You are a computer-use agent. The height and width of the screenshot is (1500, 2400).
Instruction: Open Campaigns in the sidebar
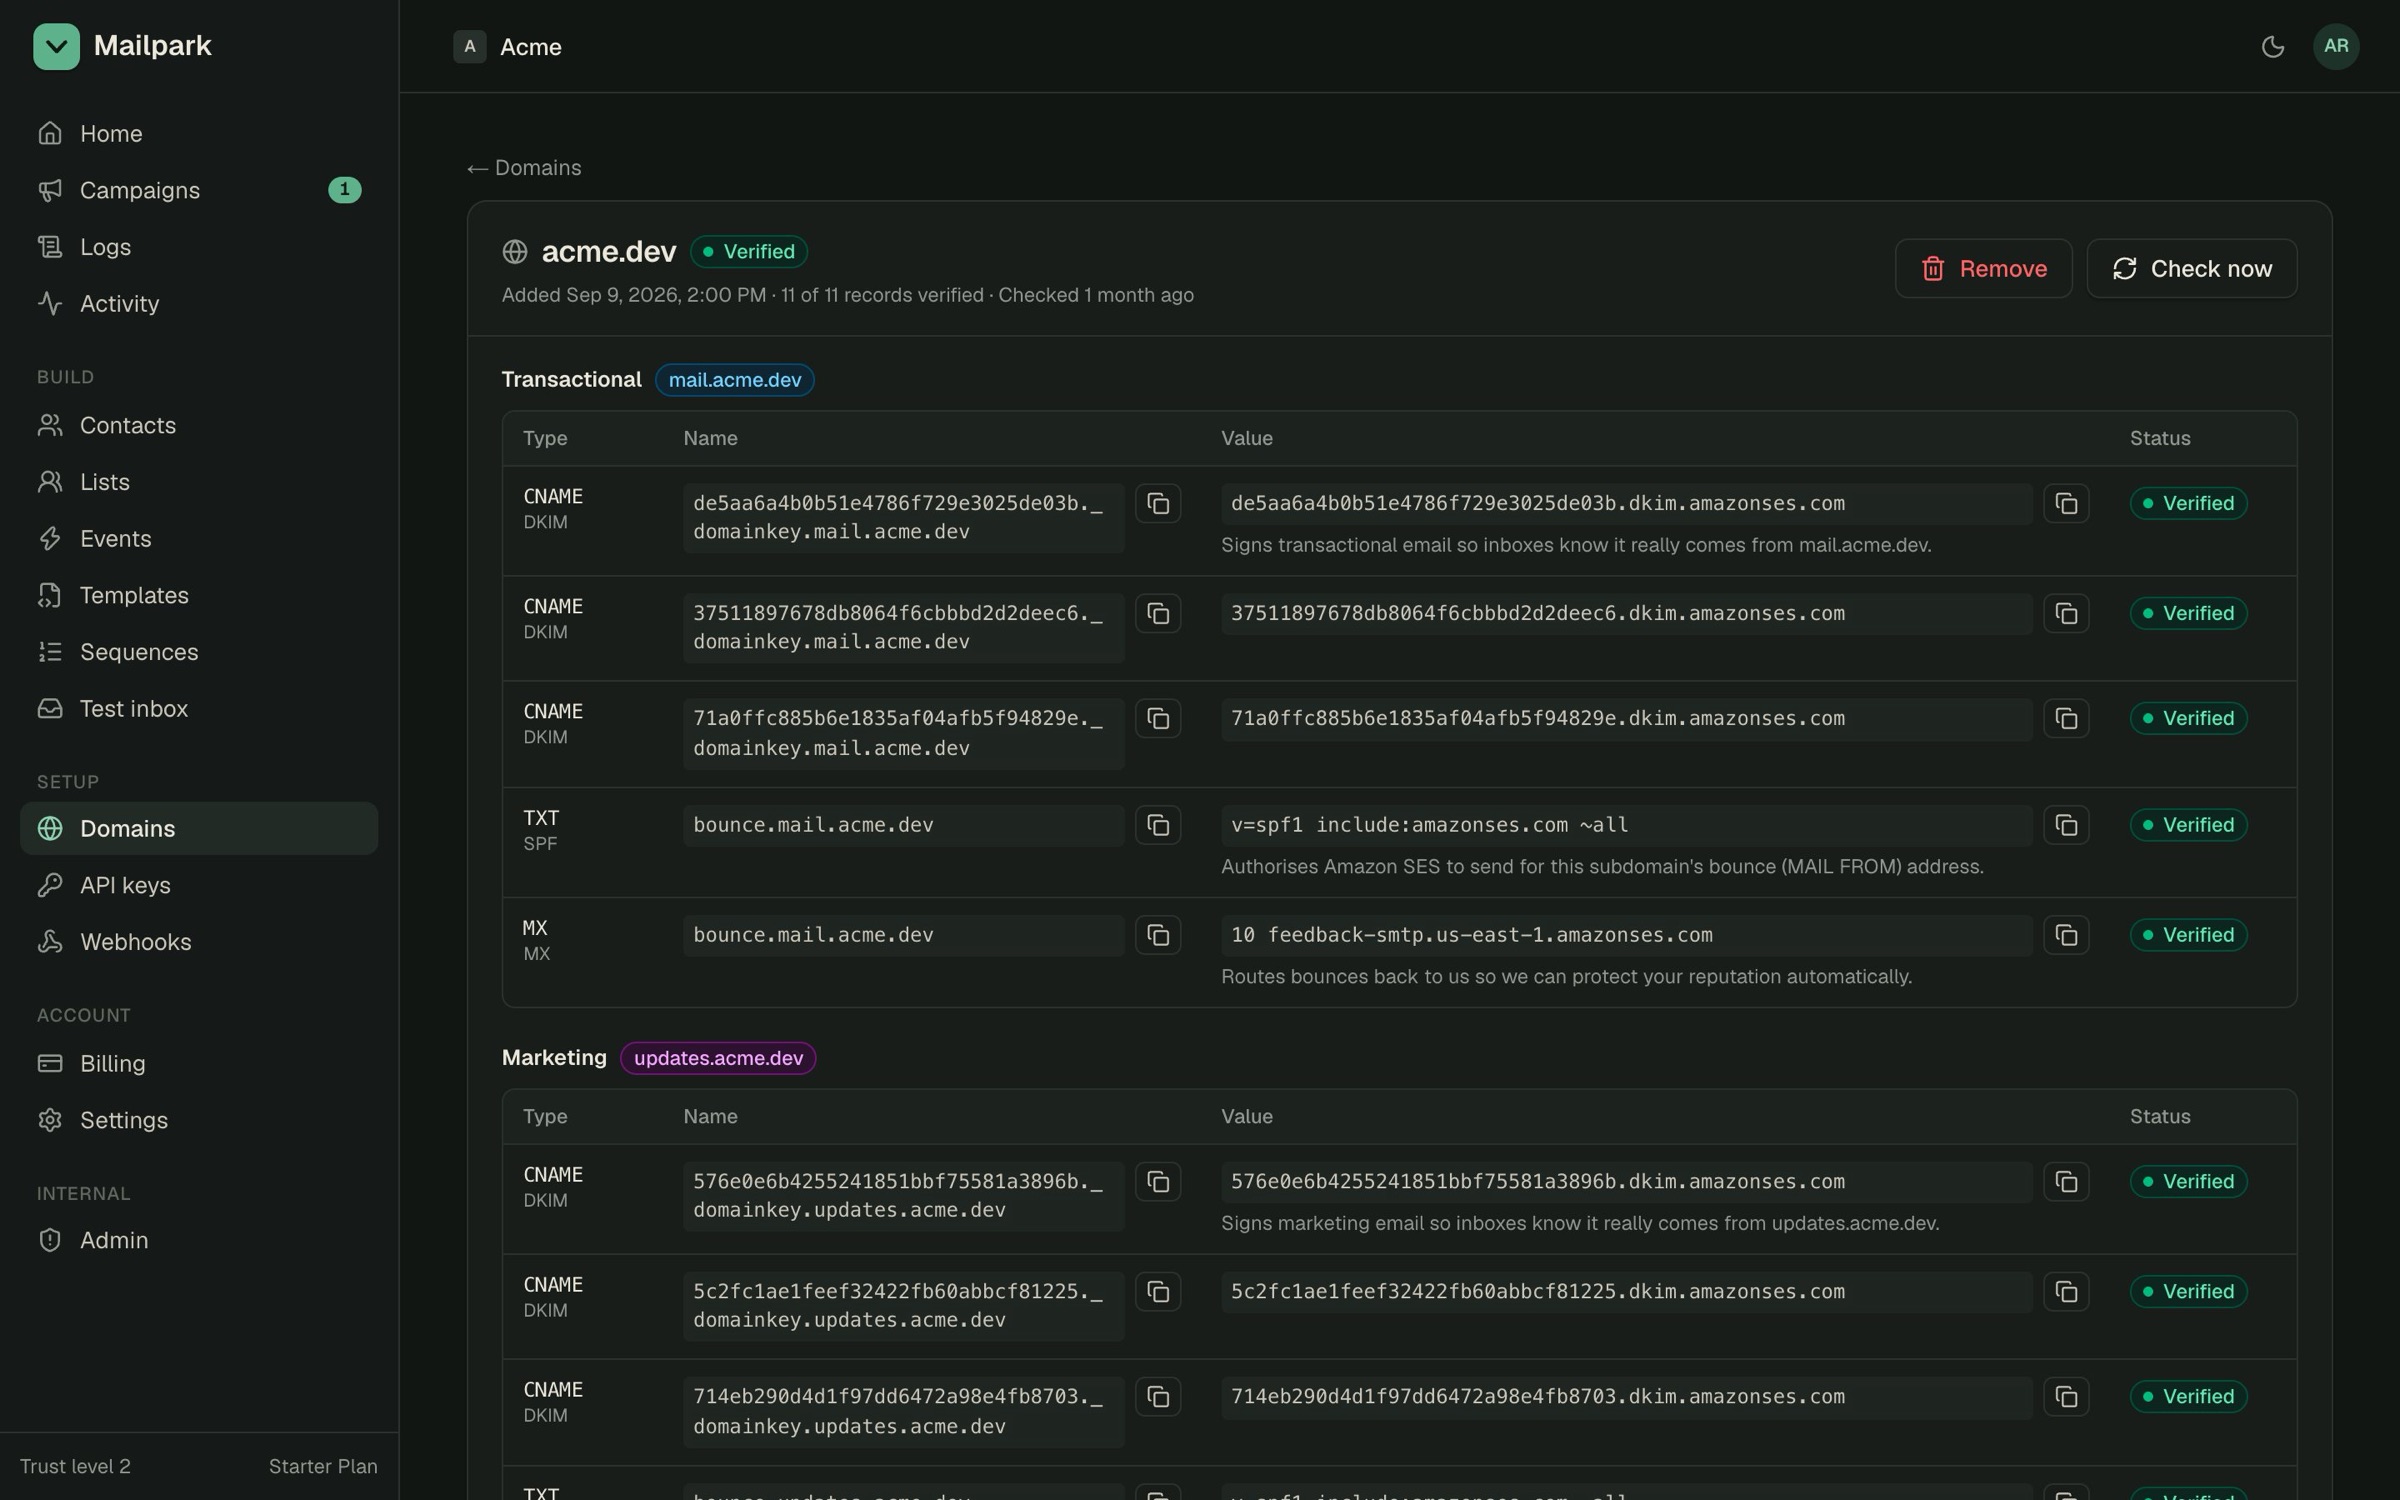[x=199, y=190]
